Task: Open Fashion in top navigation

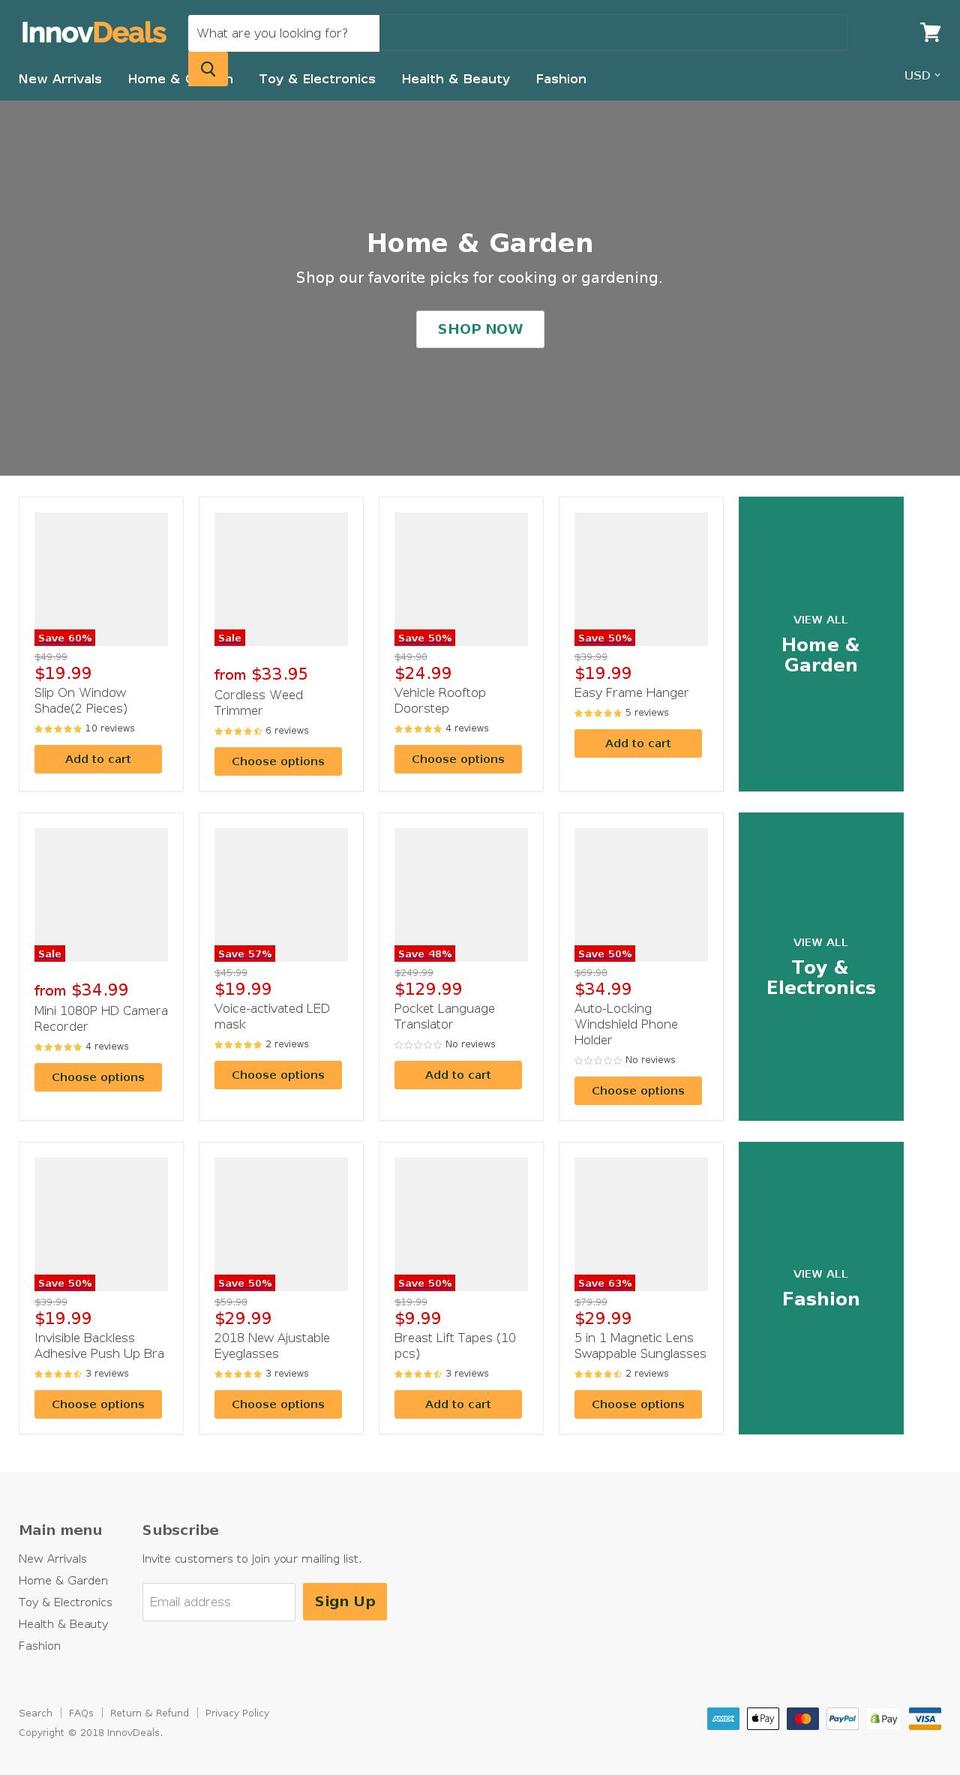Action: (x=561, y=79)
